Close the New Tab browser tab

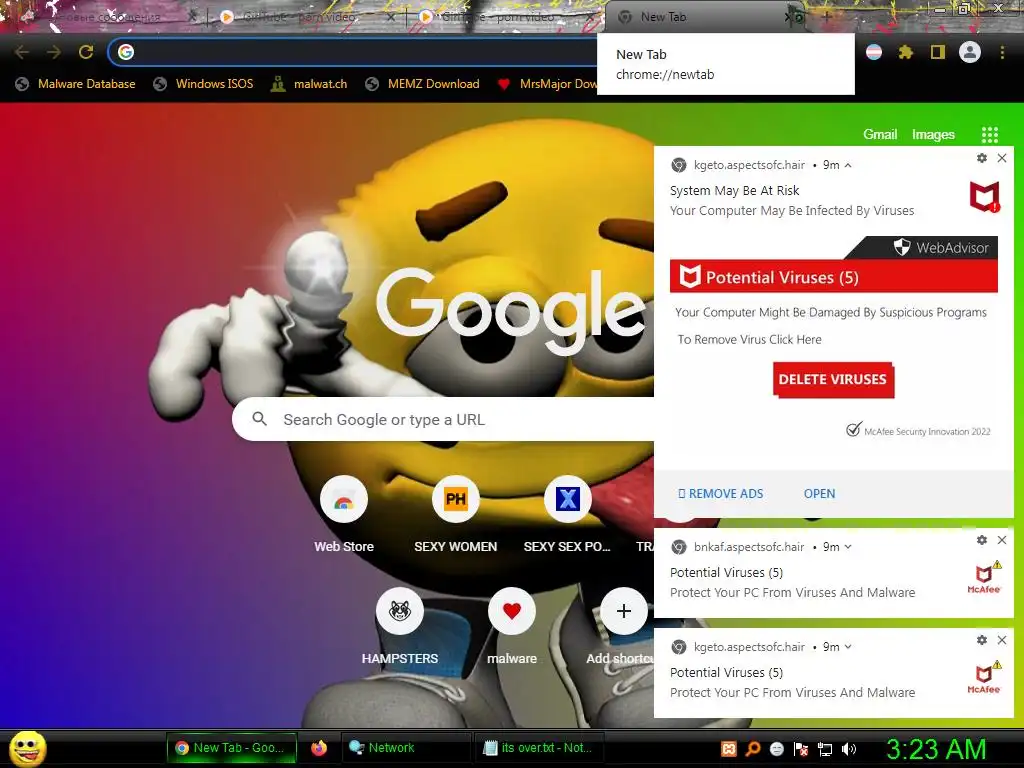click(788, 18)
